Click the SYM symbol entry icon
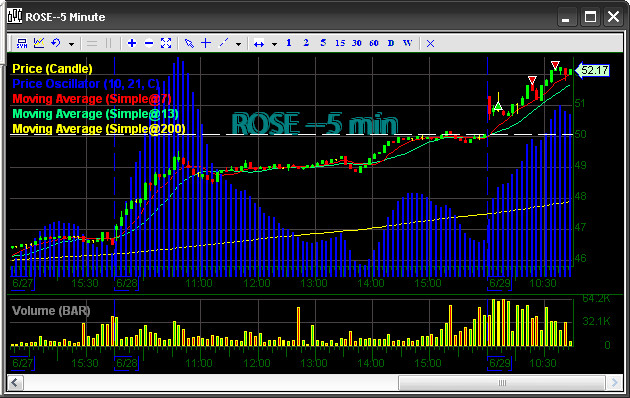The height and width of the screenshot is (398, 630). pos(22,43)
